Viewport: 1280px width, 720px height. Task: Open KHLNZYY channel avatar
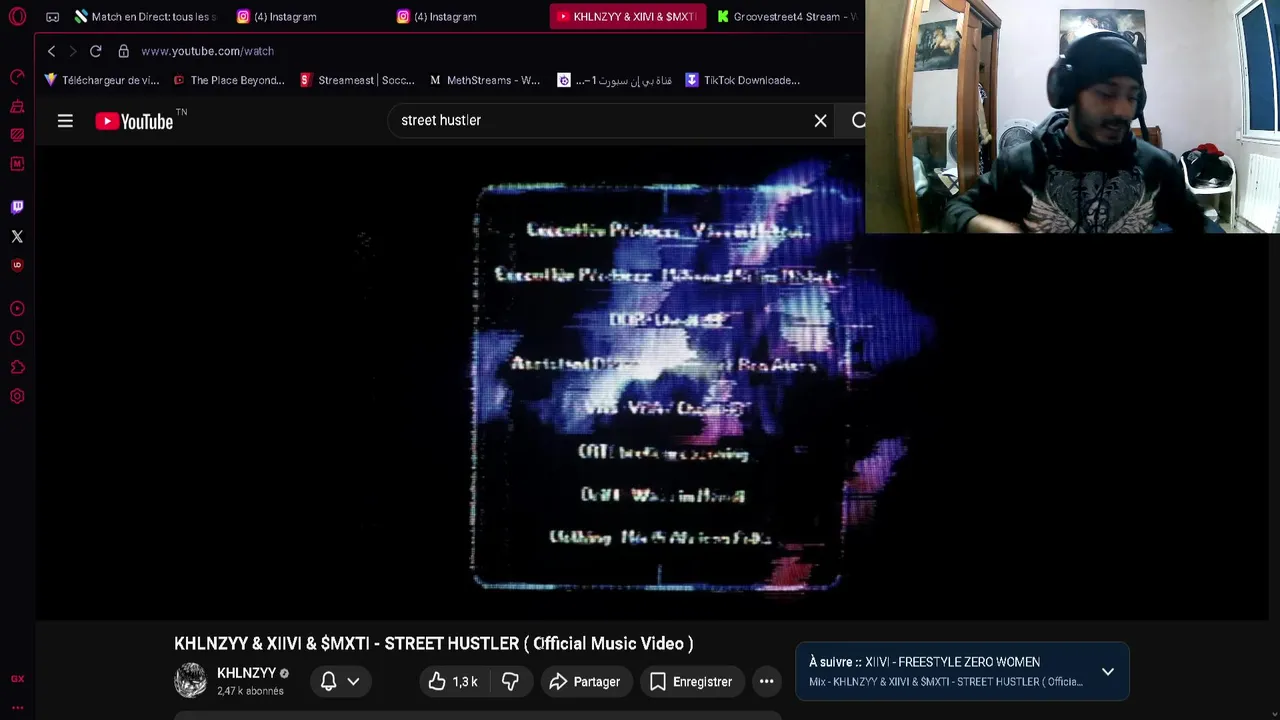point(190,681)
